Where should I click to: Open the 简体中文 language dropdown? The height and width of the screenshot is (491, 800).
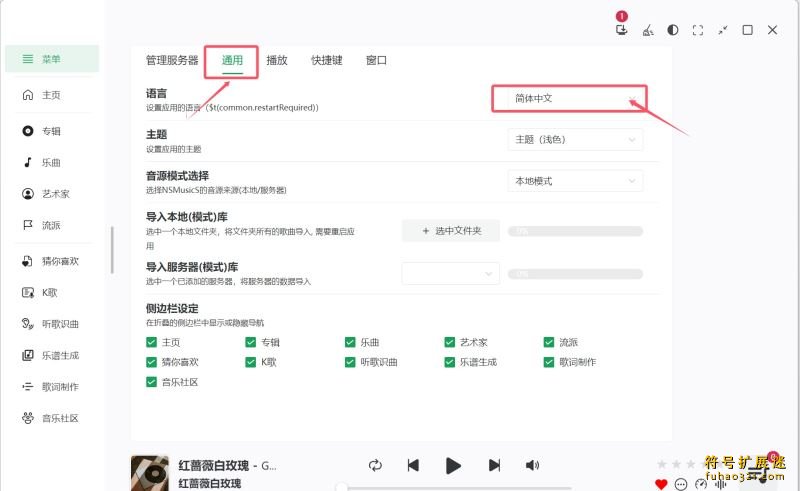pyautogui.click(x=575, y=98)
